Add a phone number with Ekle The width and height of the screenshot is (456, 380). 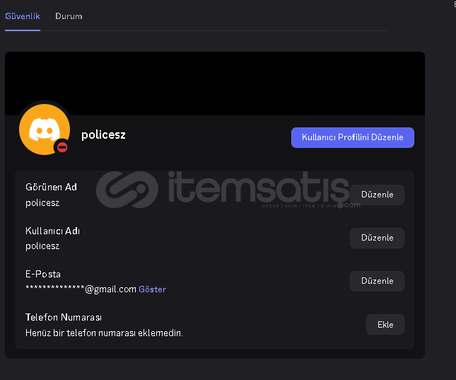385,325
